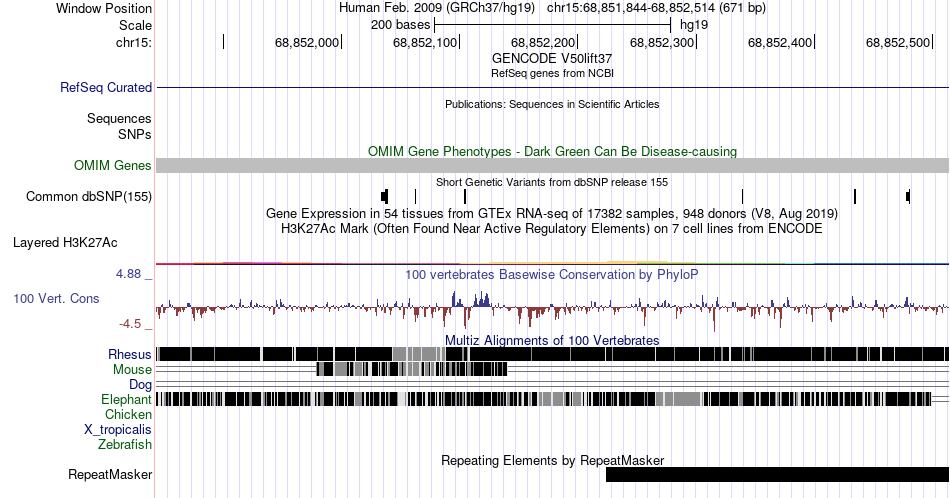The image size is (950, 498).
Task: Click the 68,852,200 ruler position
Action: click(x=543, y=42)
